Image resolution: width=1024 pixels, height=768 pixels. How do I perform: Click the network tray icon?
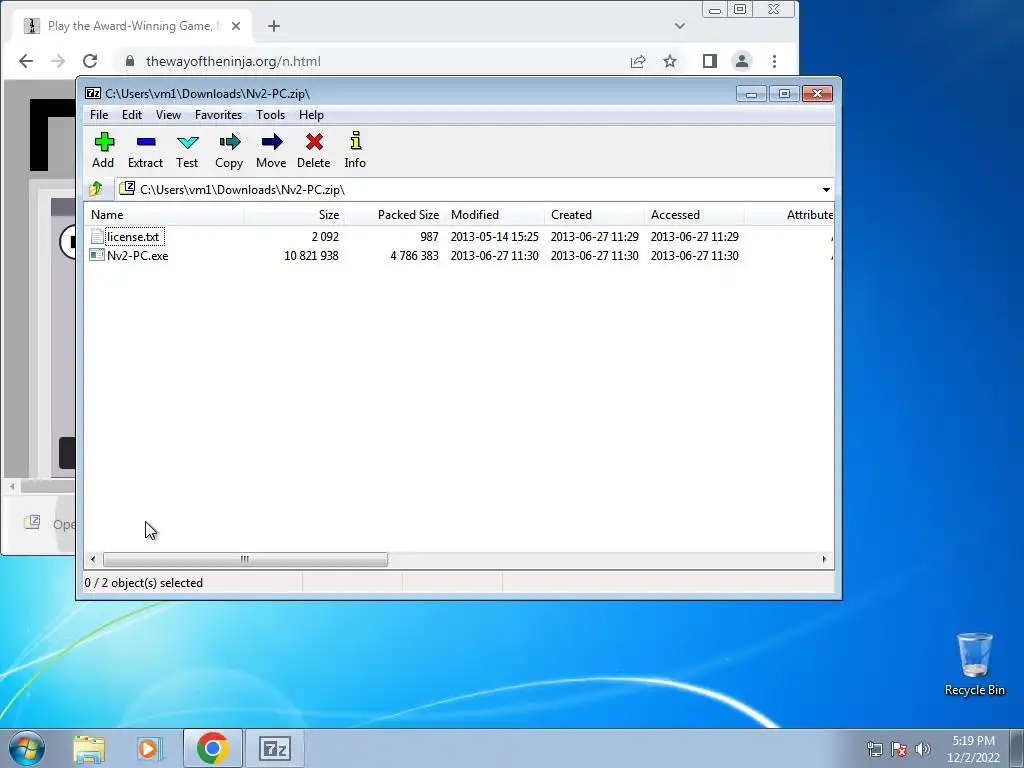tap(874, 749)
